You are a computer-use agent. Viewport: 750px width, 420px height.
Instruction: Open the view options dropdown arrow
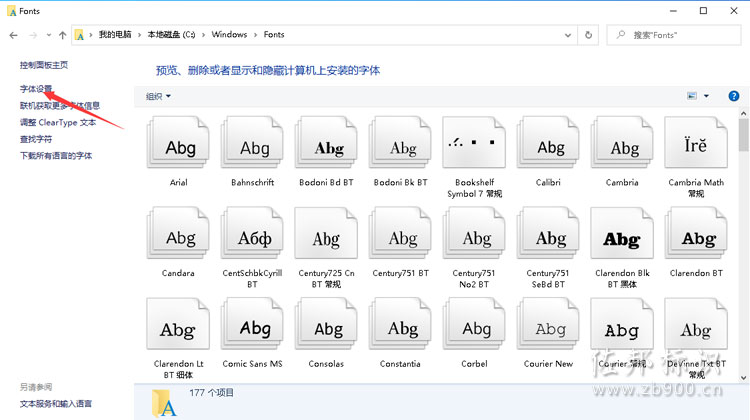click(706, 96)
